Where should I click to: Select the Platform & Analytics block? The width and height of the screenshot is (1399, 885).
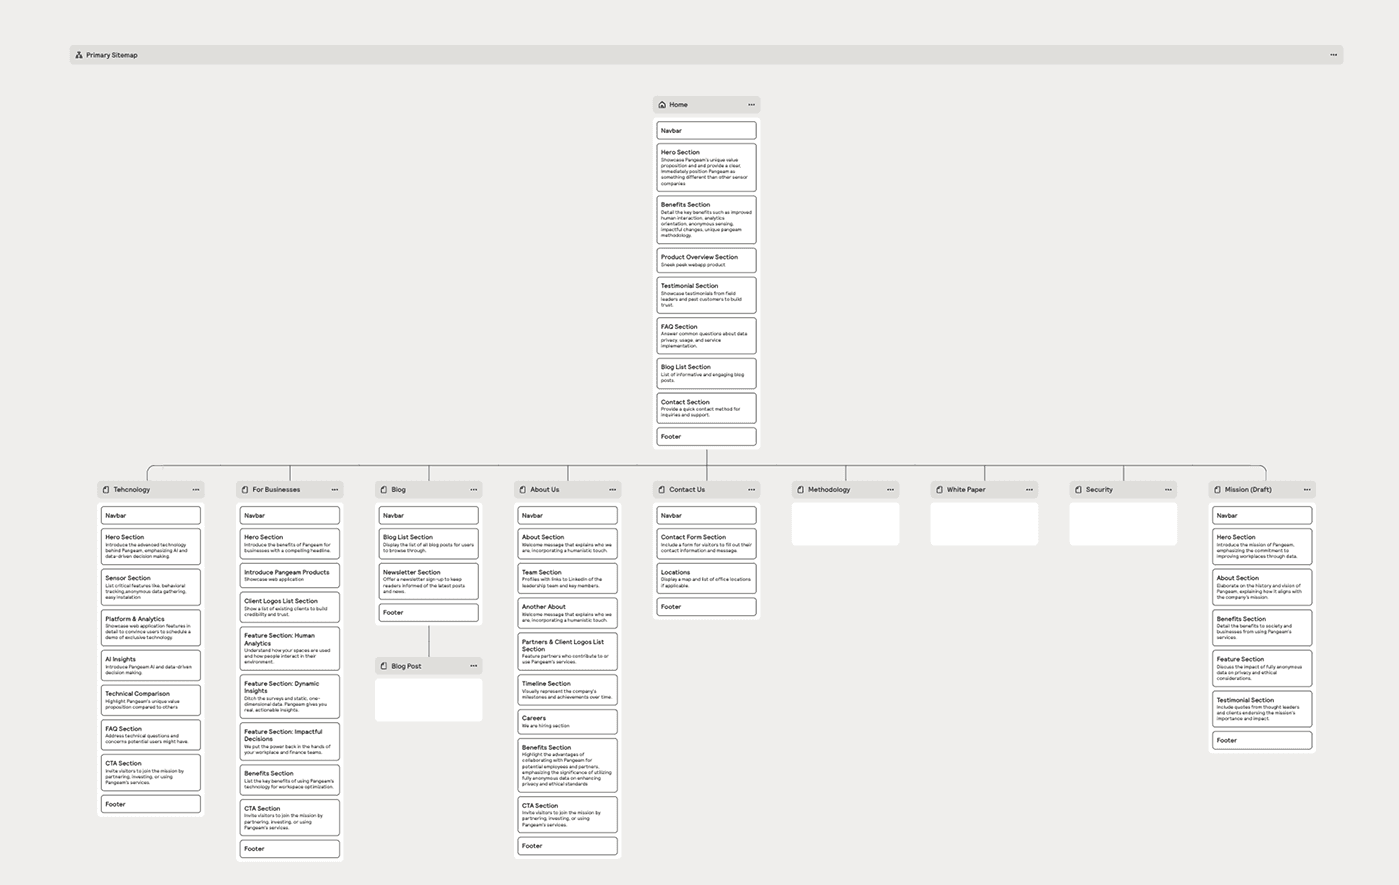pos(151,628)
